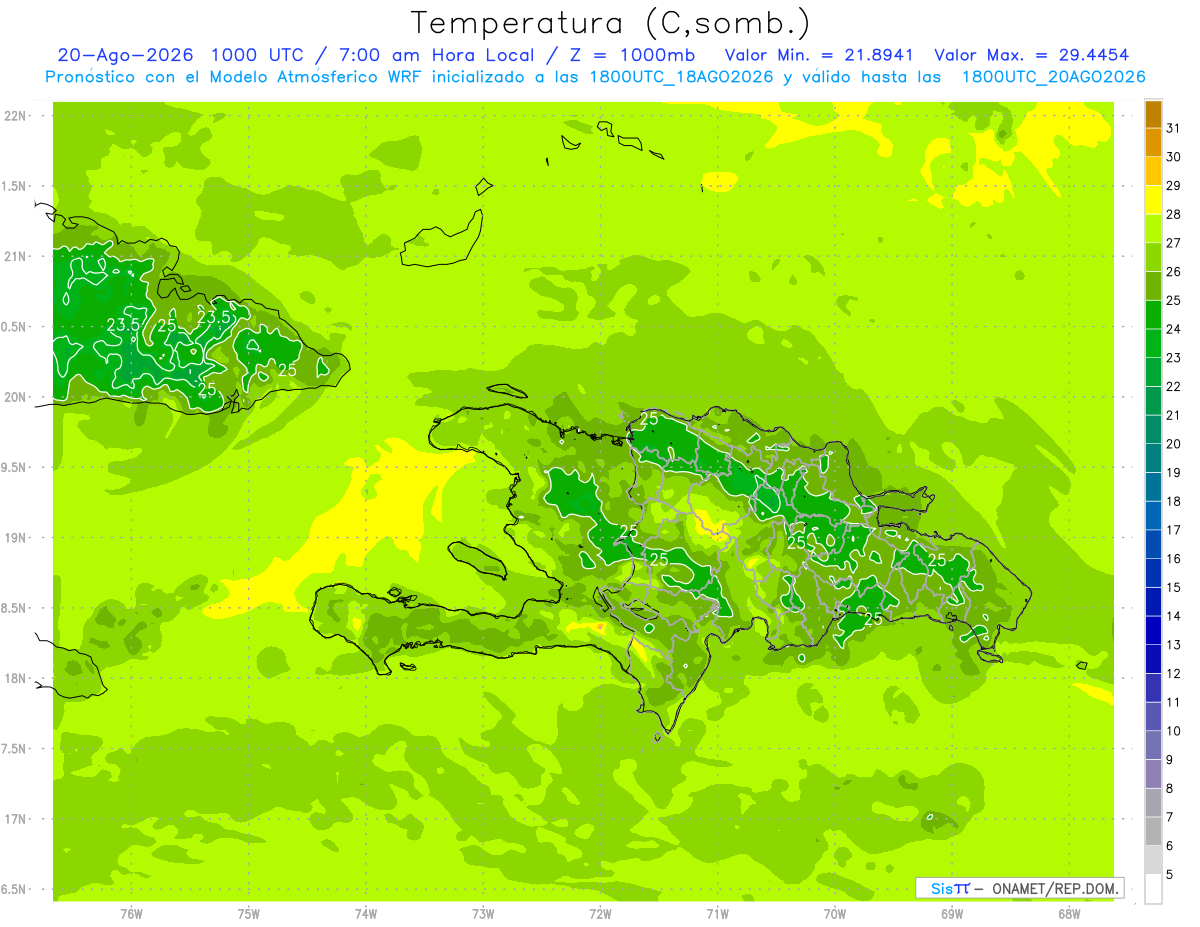Click the '75W' longitude axis label
This screenshot has width=1200, height=927.
(x=249, y=913)
